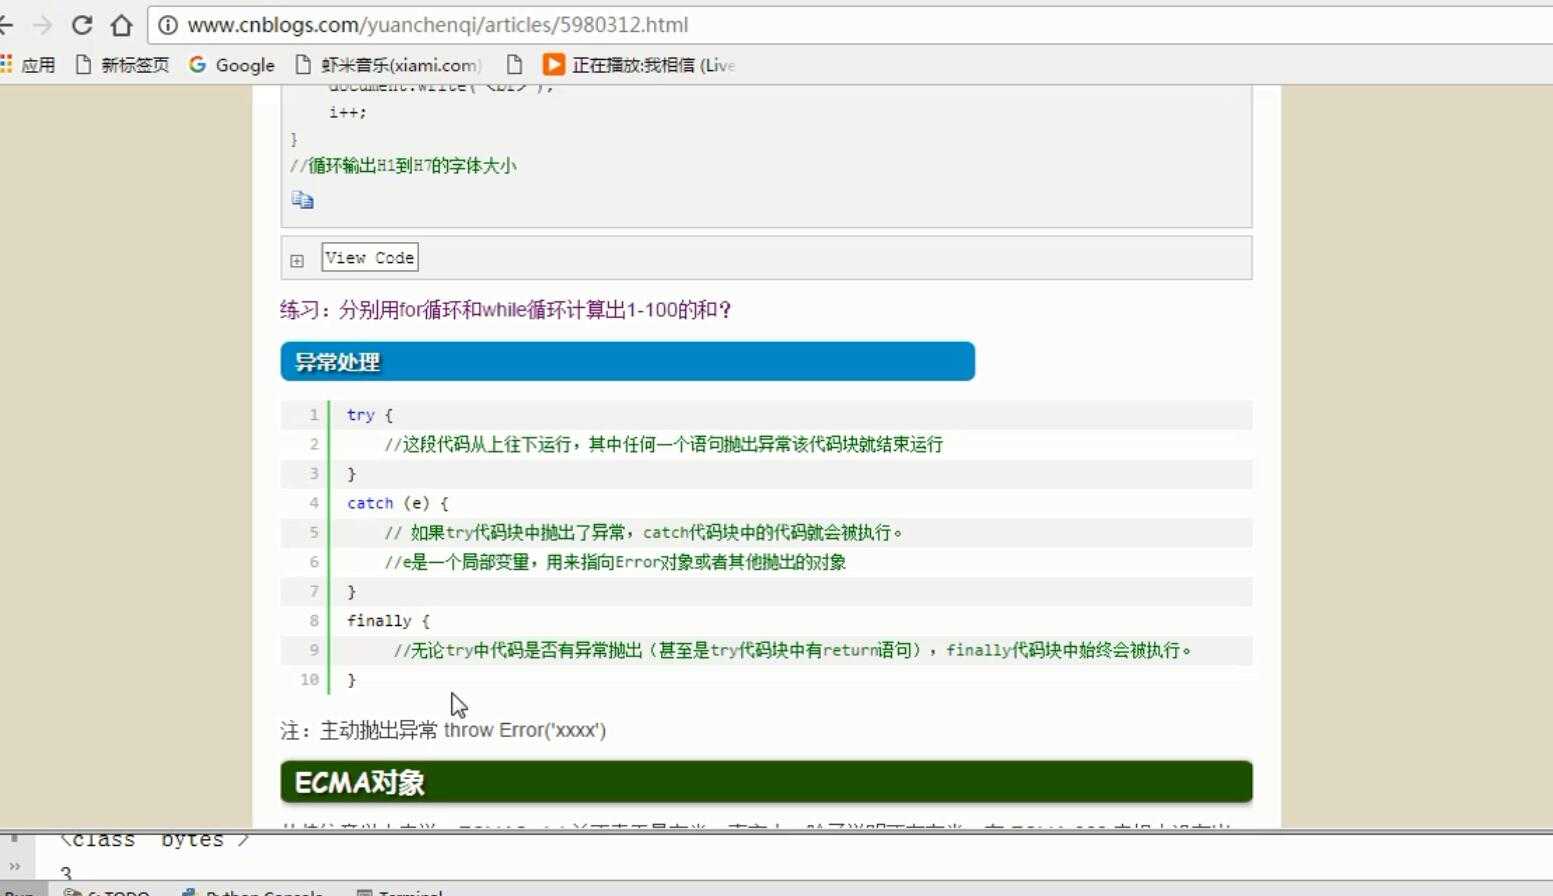The image size is (1553, 896).
Task: Click the comment on code line 9
Action: [792, 650]
